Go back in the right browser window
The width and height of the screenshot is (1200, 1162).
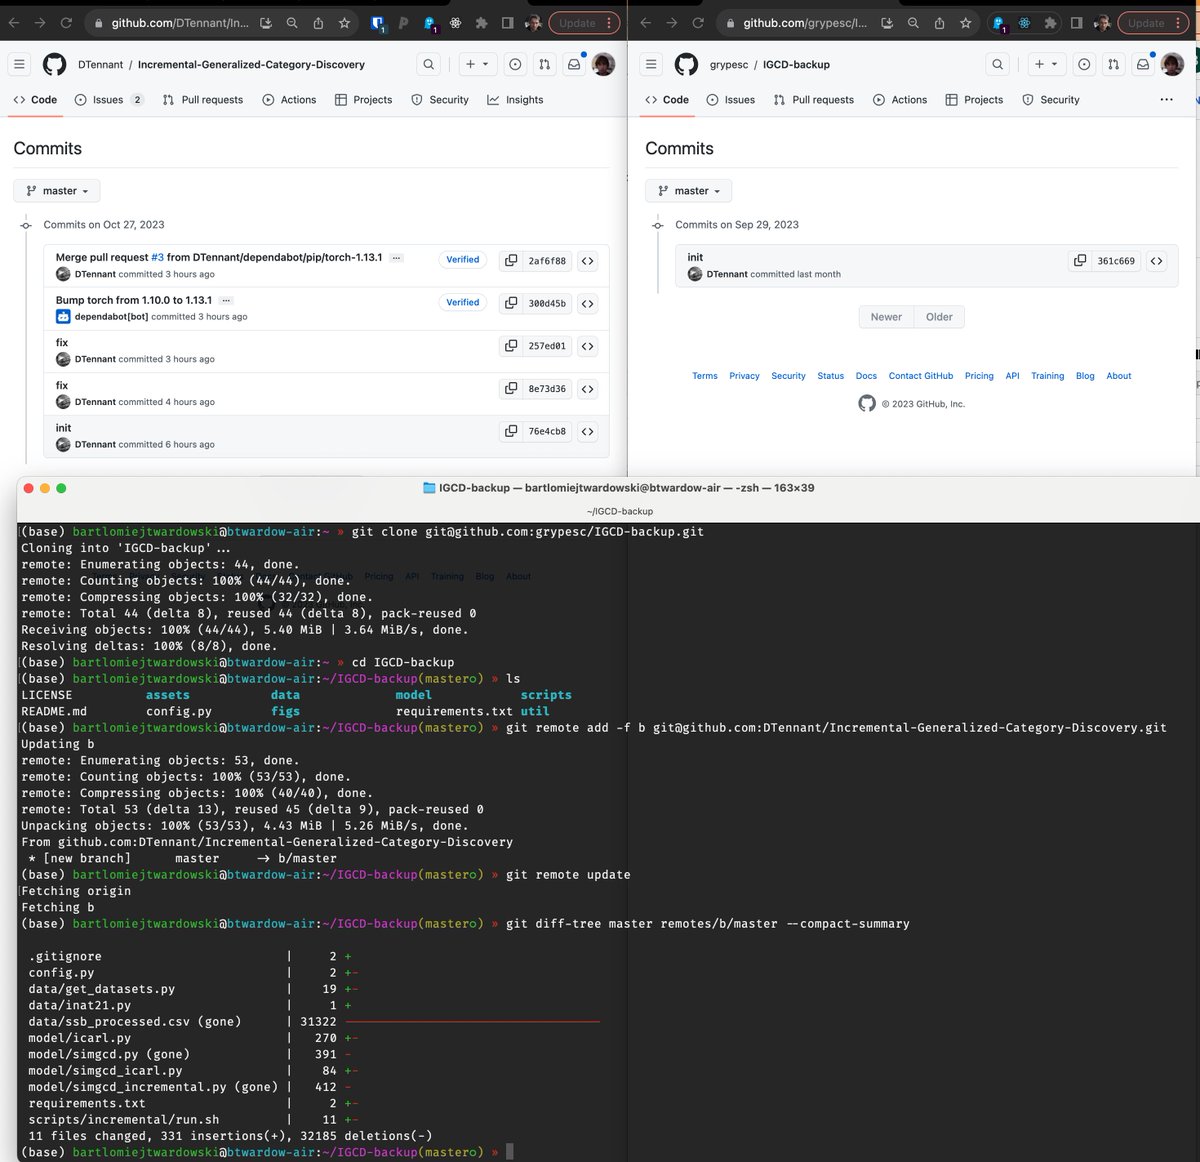tap(645, 22)
